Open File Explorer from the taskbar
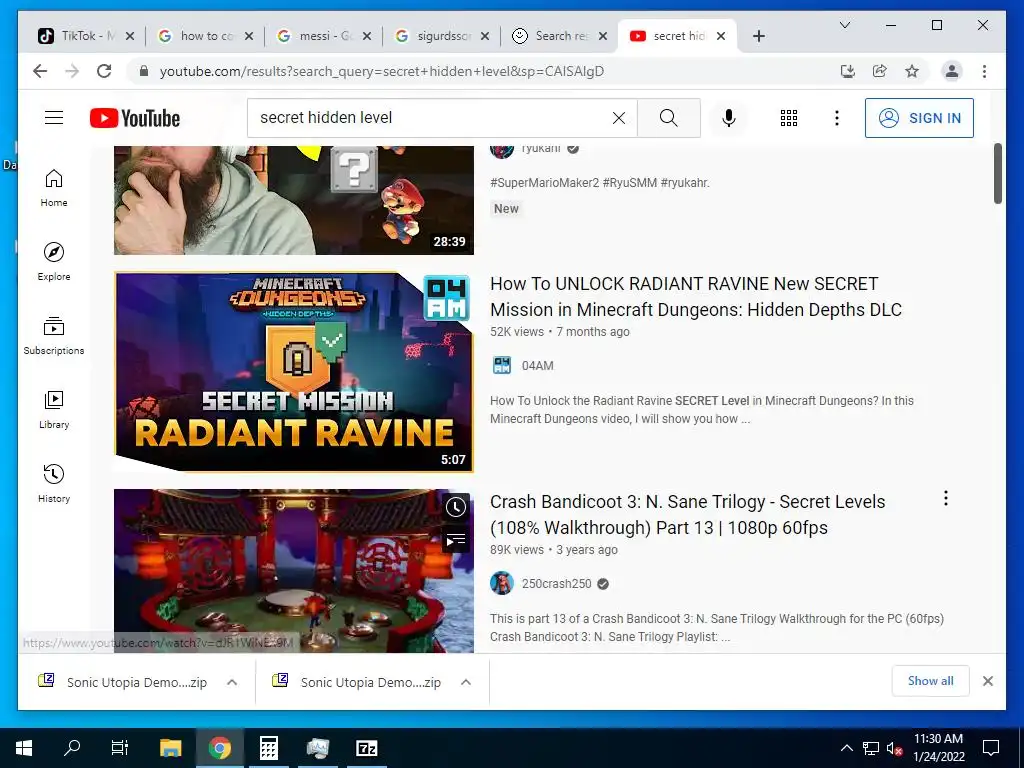 170,748
